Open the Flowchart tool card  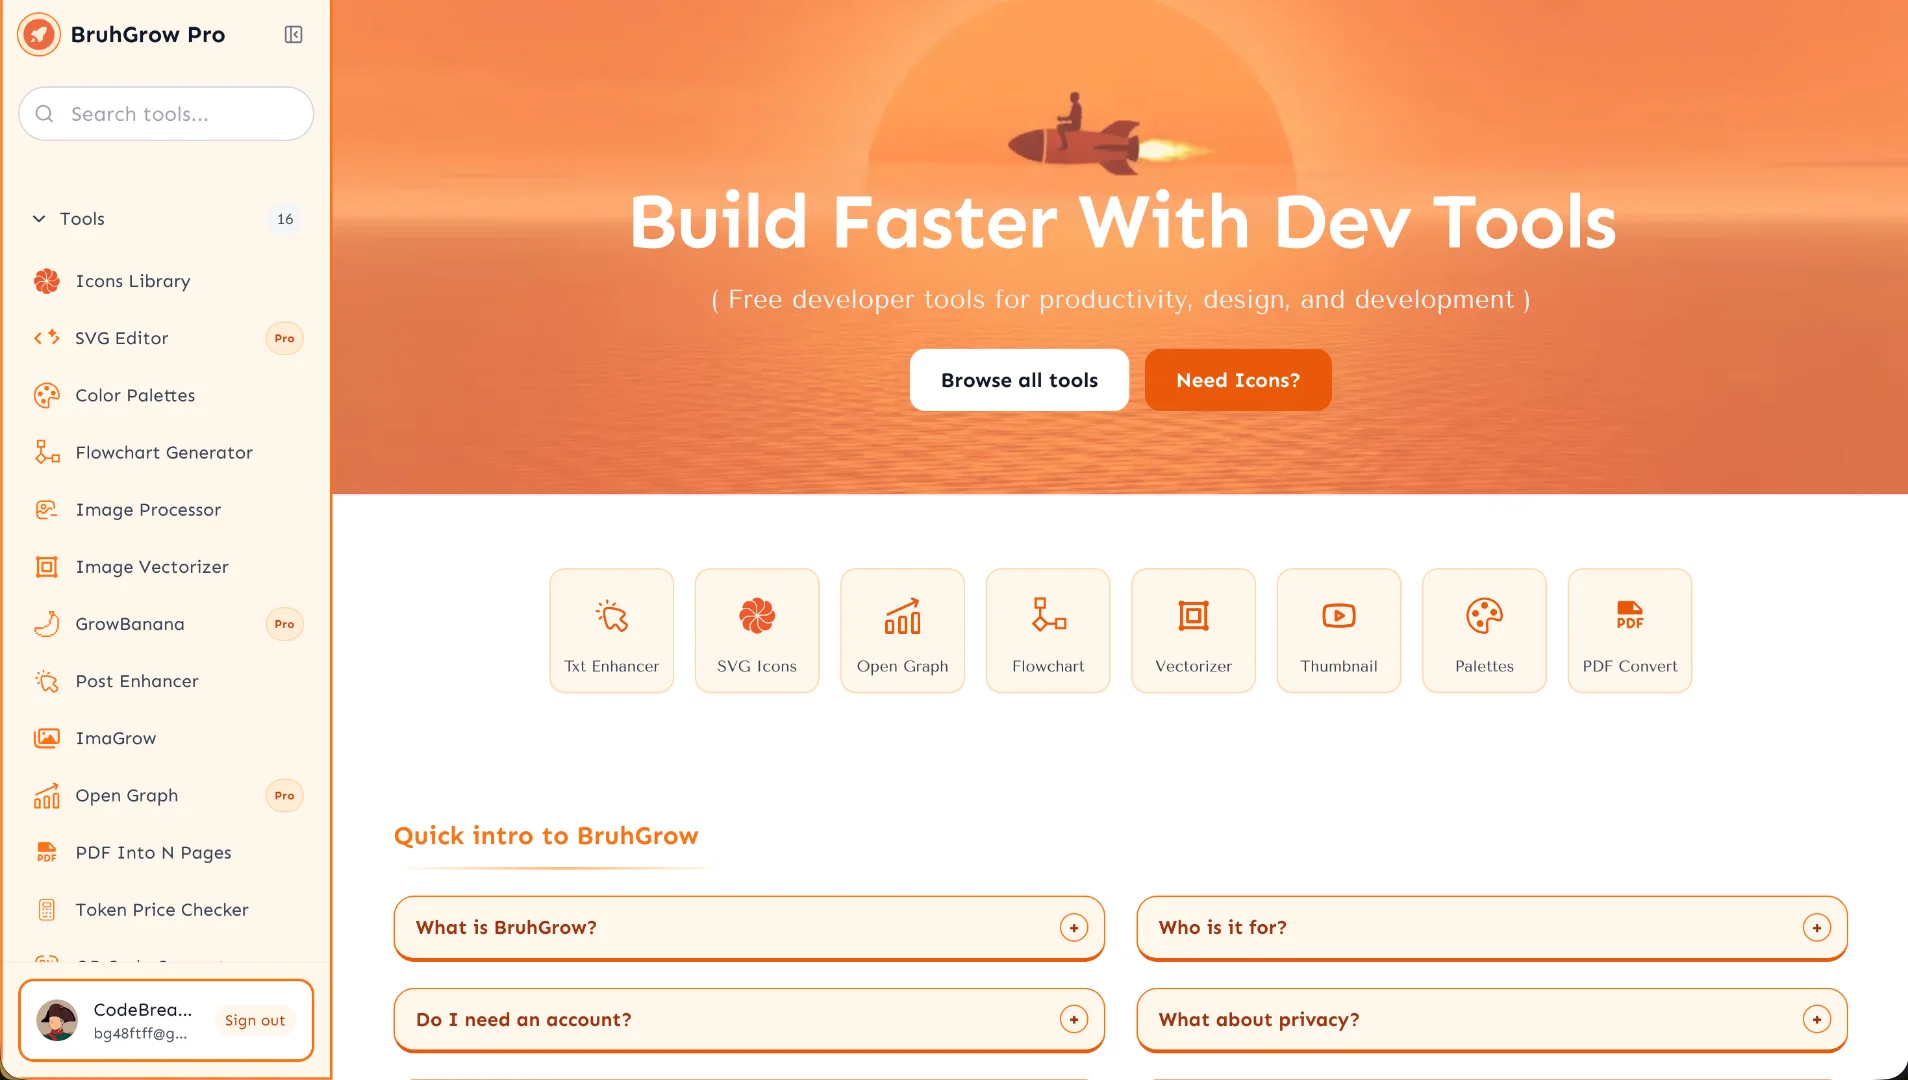tap(1048, 630)
